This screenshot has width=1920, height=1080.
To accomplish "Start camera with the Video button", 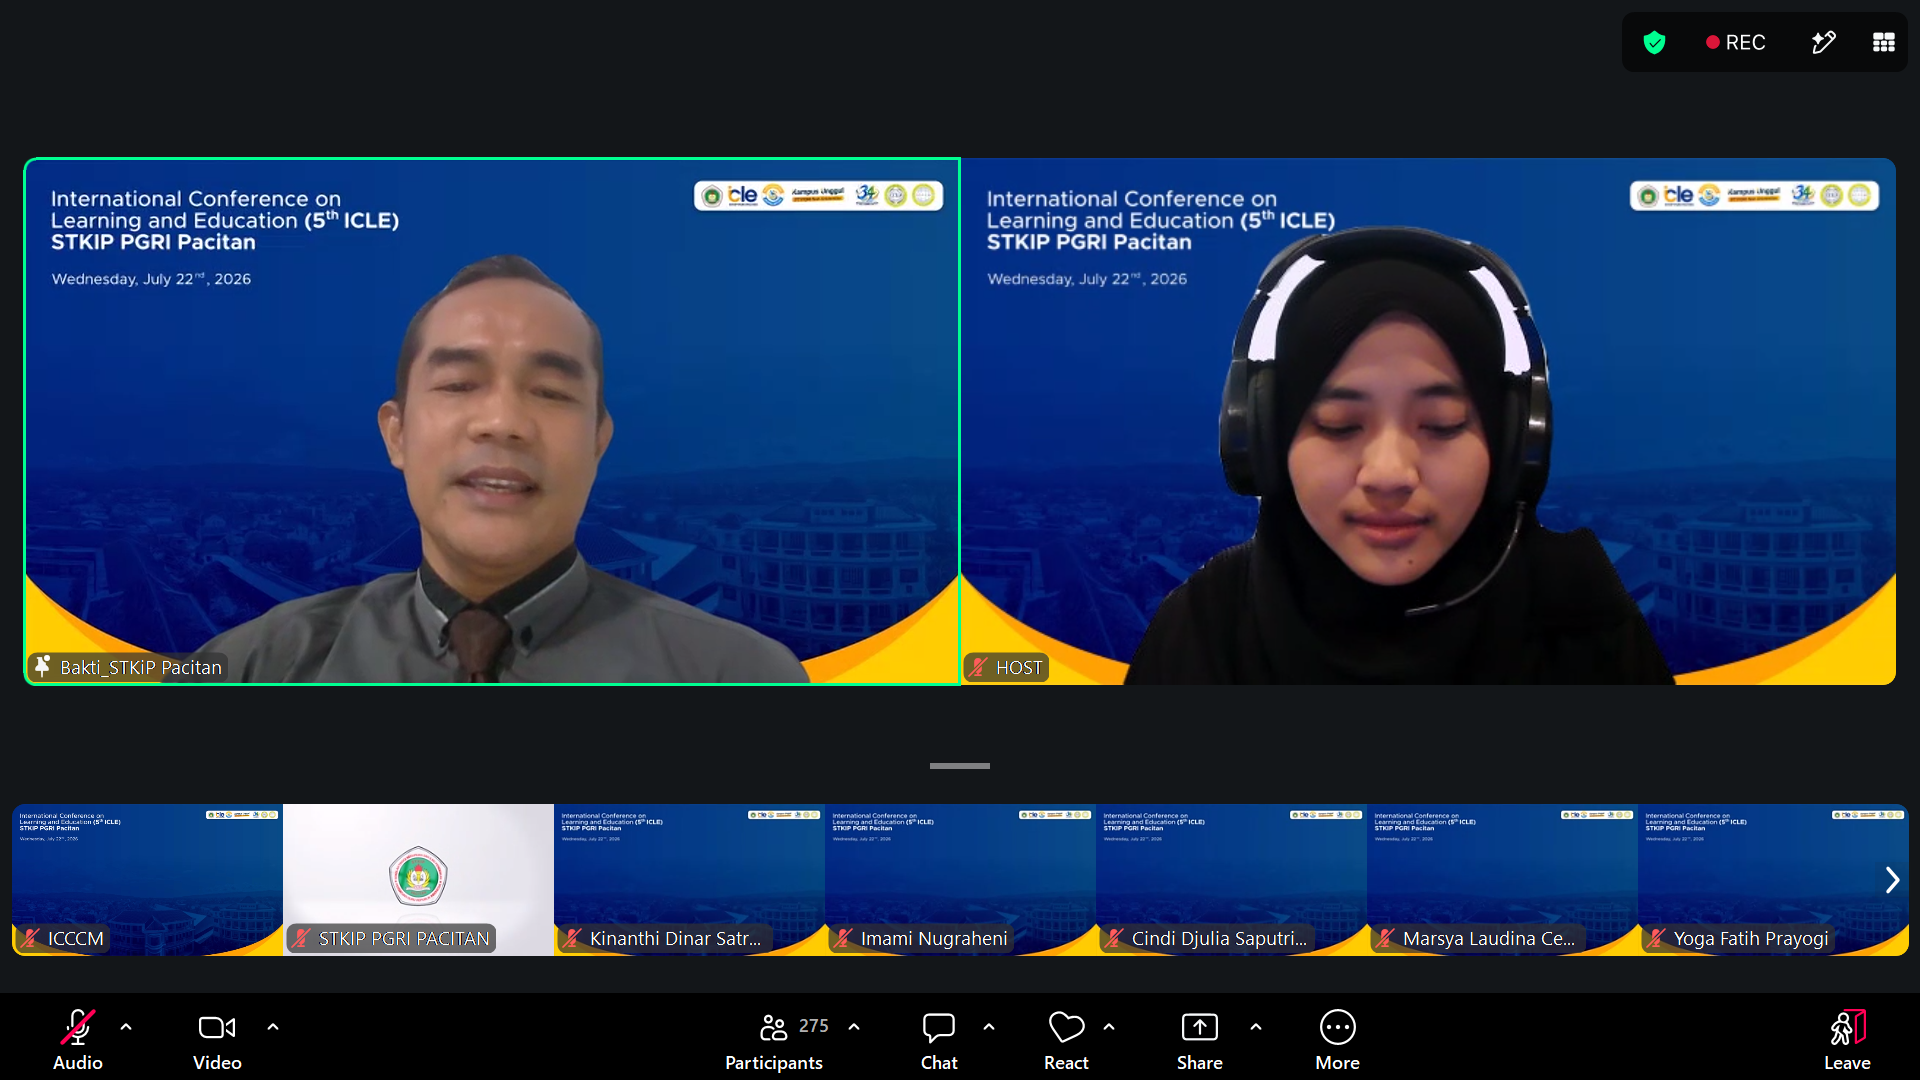I will pos(217,1040).
